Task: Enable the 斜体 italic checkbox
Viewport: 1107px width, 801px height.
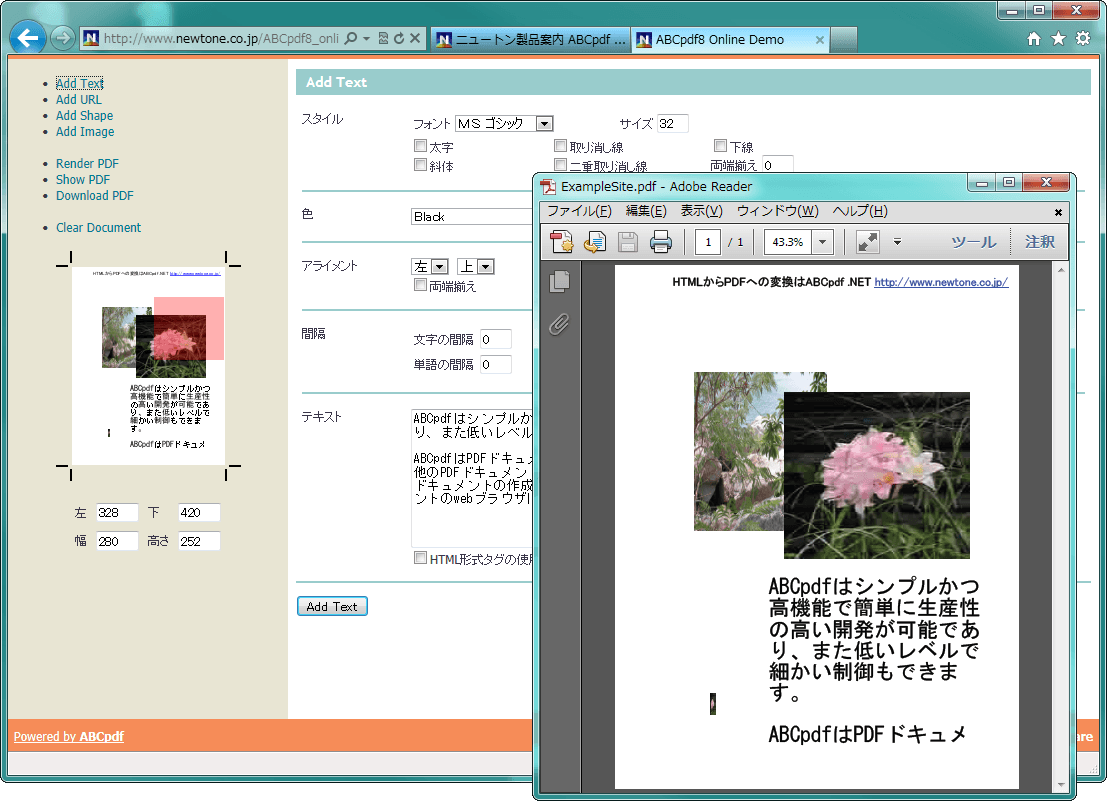Action: coord(420,164)
